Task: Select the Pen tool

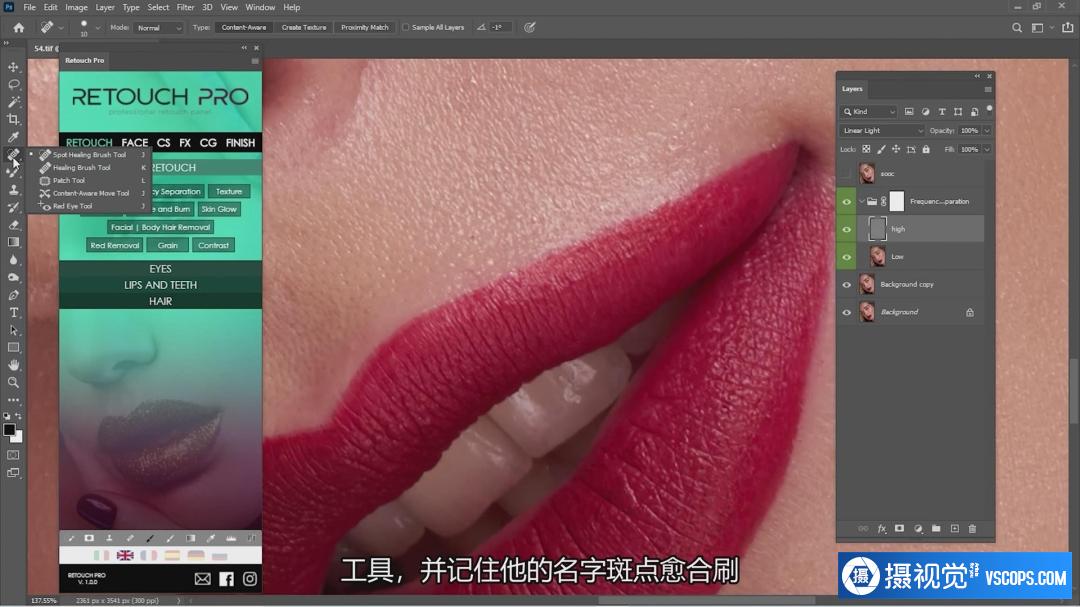Action: (13, 295)
